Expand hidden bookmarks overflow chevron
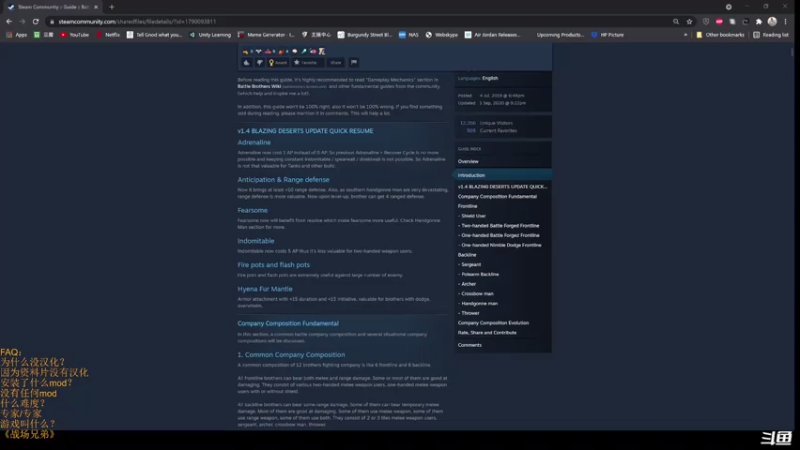Screen dimensions: 800x450 (685, 35)
